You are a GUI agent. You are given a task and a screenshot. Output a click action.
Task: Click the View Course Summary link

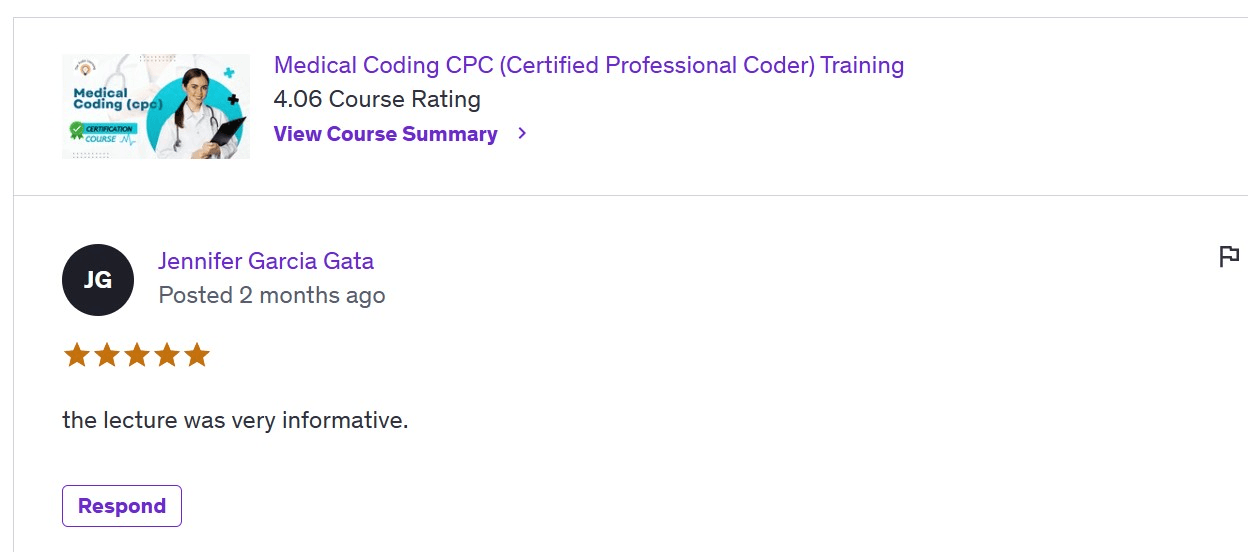[x=385, y=134]
